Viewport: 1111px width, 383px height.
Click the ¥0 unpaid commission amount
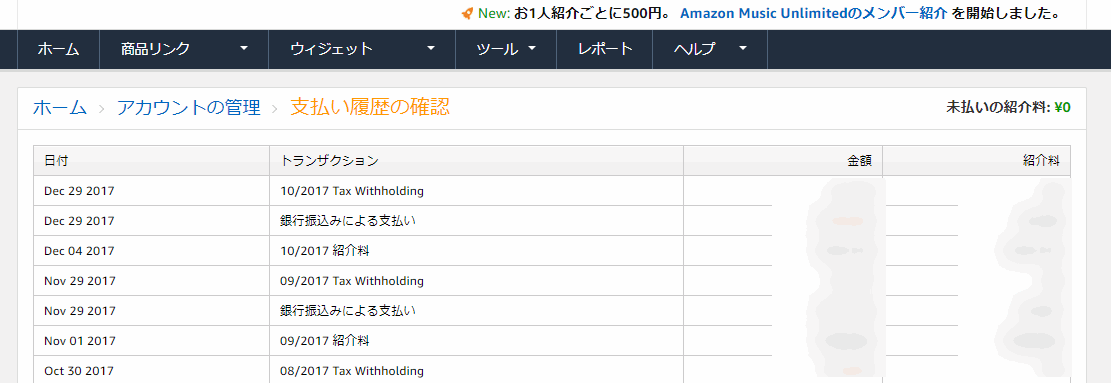[1062, 108]
